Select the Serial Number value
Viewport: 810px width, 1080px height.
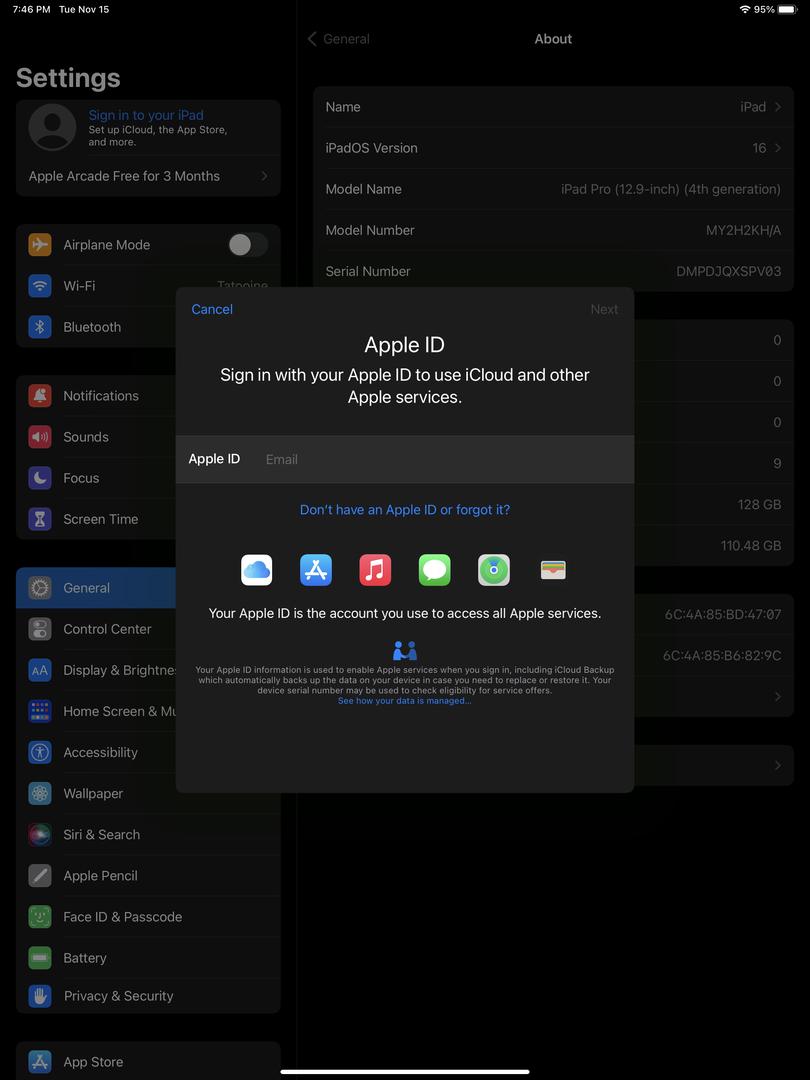tap(729, 271)
